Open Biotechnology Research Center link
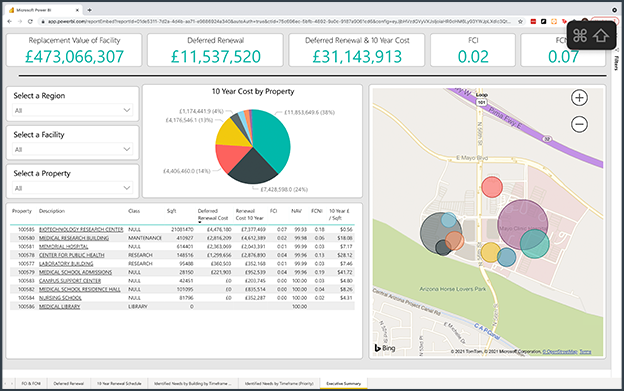The height and width of the screenshot is (391, 624). click(x=81, y=230)
